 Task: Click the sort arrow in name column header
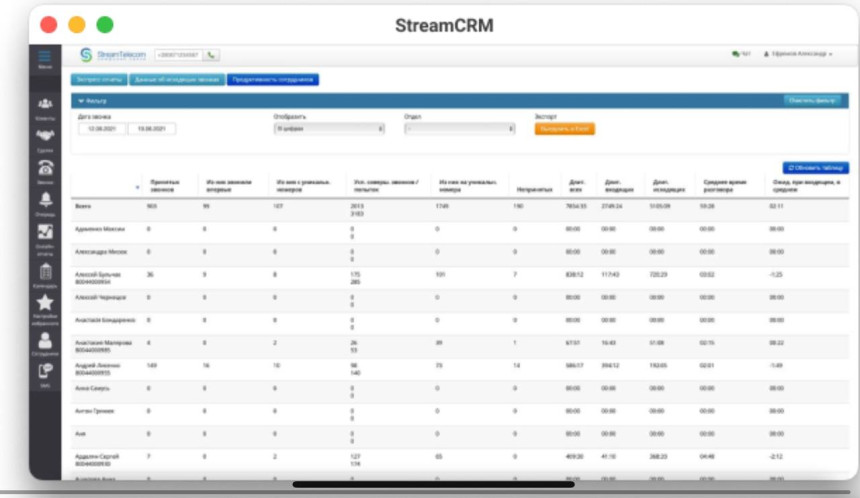137,188
